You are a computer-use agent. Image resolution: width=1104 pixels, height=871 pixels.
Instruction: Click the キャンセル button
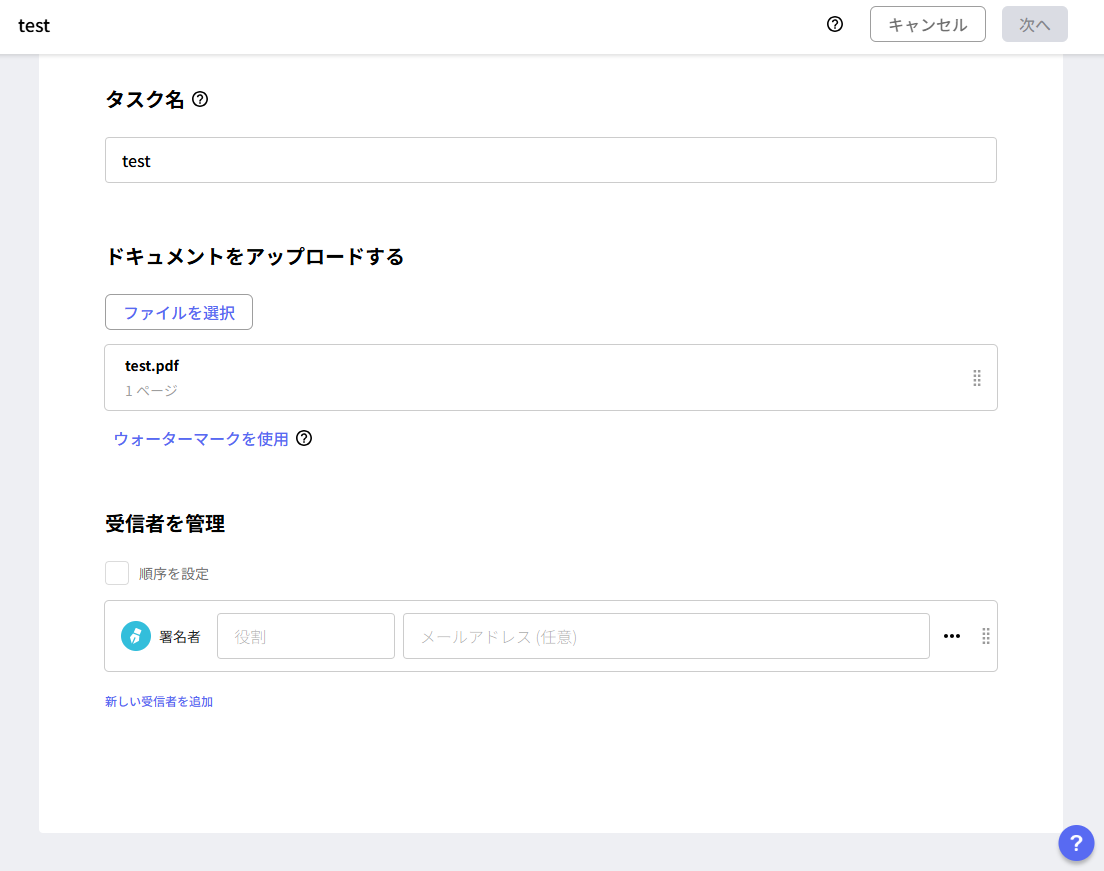pyautogui.click(x=927, y=24)
